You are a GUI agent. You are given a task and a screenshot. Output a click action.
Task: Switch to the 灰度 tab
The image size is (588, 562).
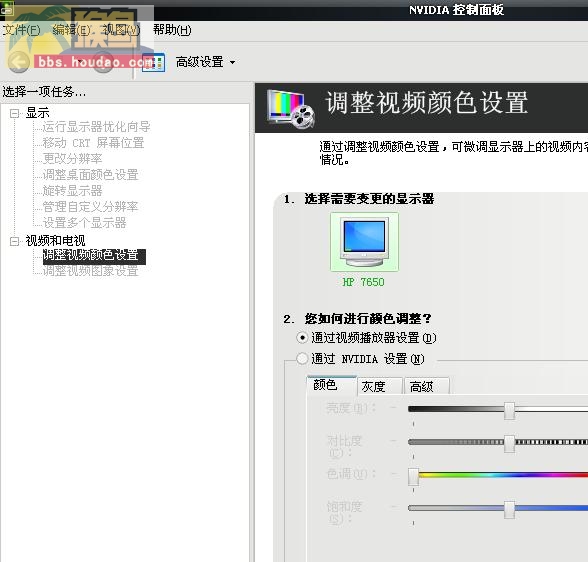(380, 386)
